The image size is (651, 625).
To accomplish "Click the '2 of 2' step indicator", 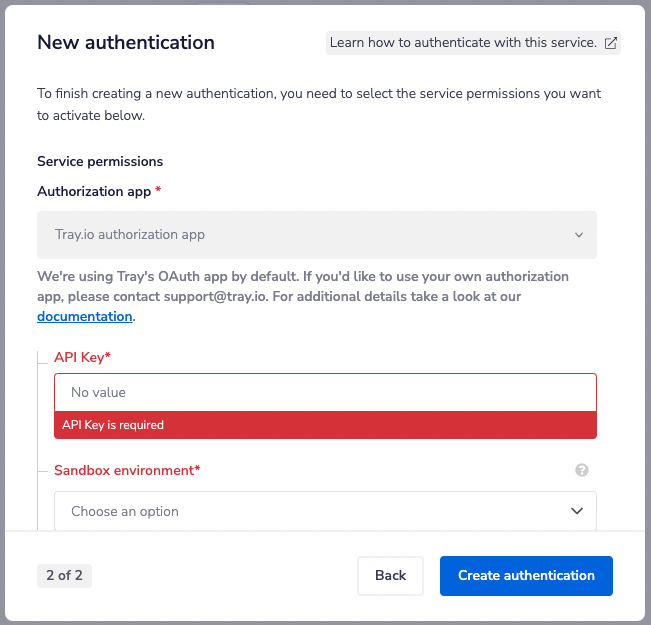I will coord(64,575).
